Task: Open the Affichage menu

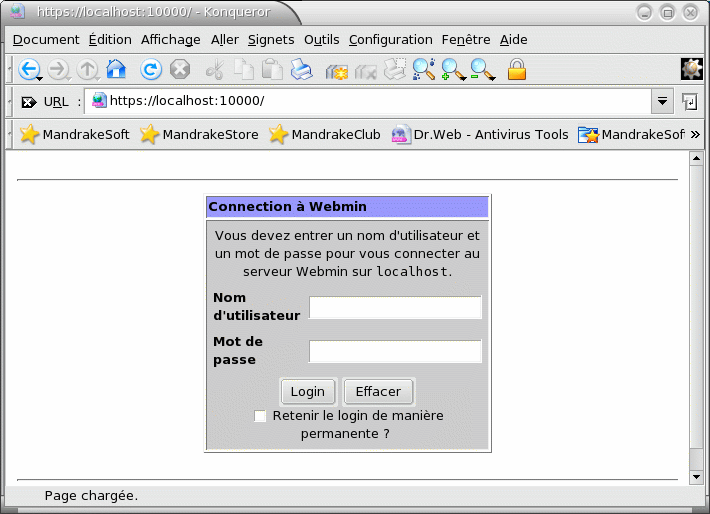Action: coord(171,40)
